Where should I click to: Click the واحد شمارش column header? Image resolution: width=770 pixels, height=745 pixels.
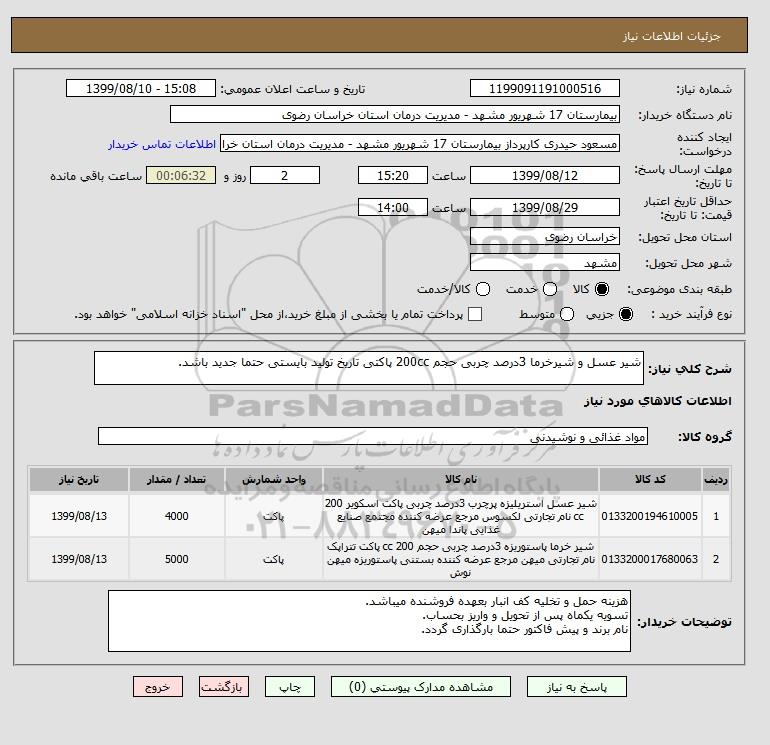pos(274,479)
